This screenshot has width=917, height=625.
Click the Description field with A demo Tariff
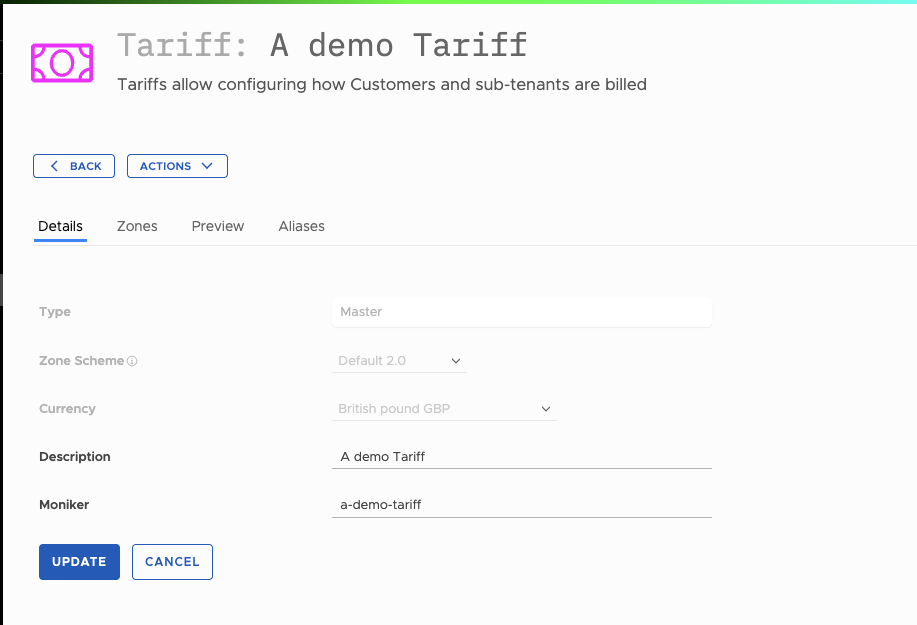point(522,457)
